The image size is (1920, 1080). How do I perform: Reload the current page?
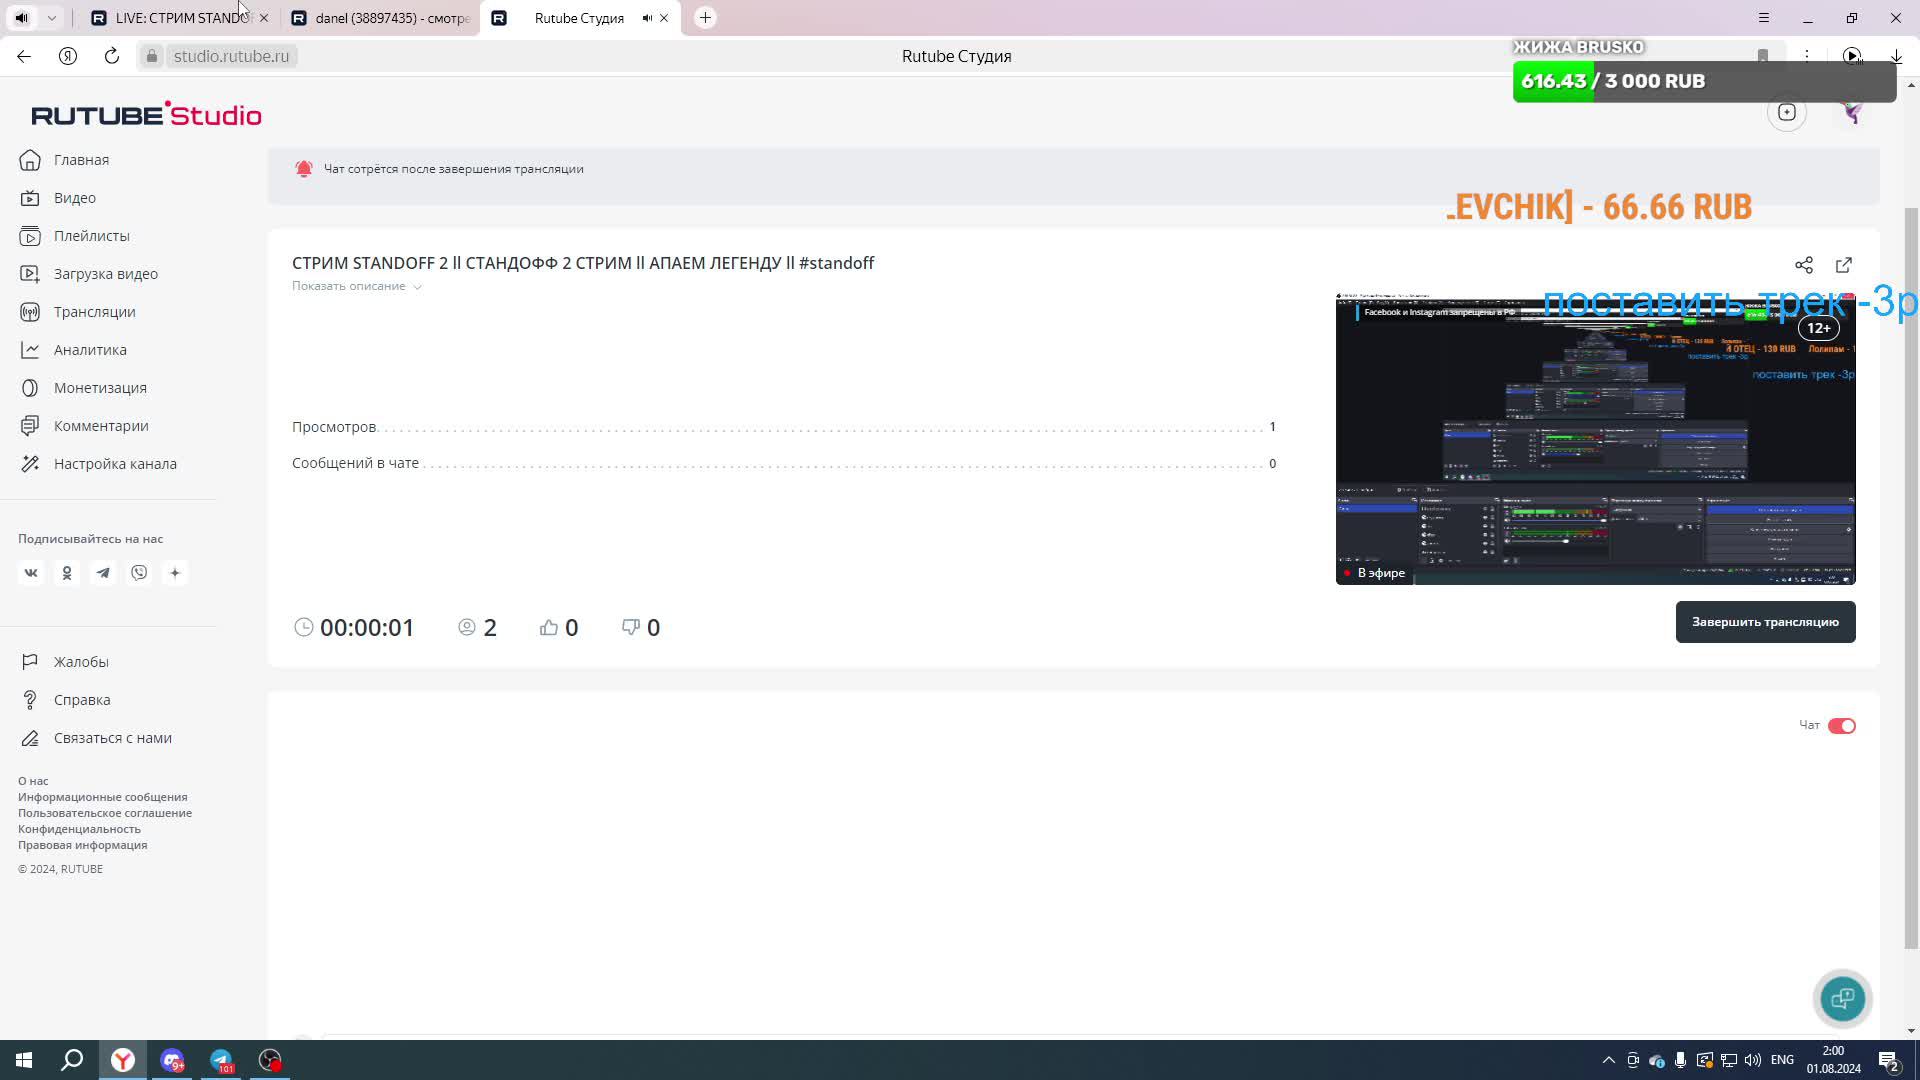[x=112, y=56]
